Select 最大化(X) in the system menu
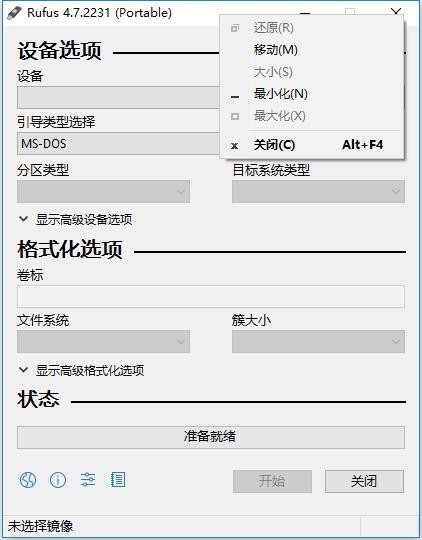The width and height of the screenshot is (422, 540). [312, 116]
